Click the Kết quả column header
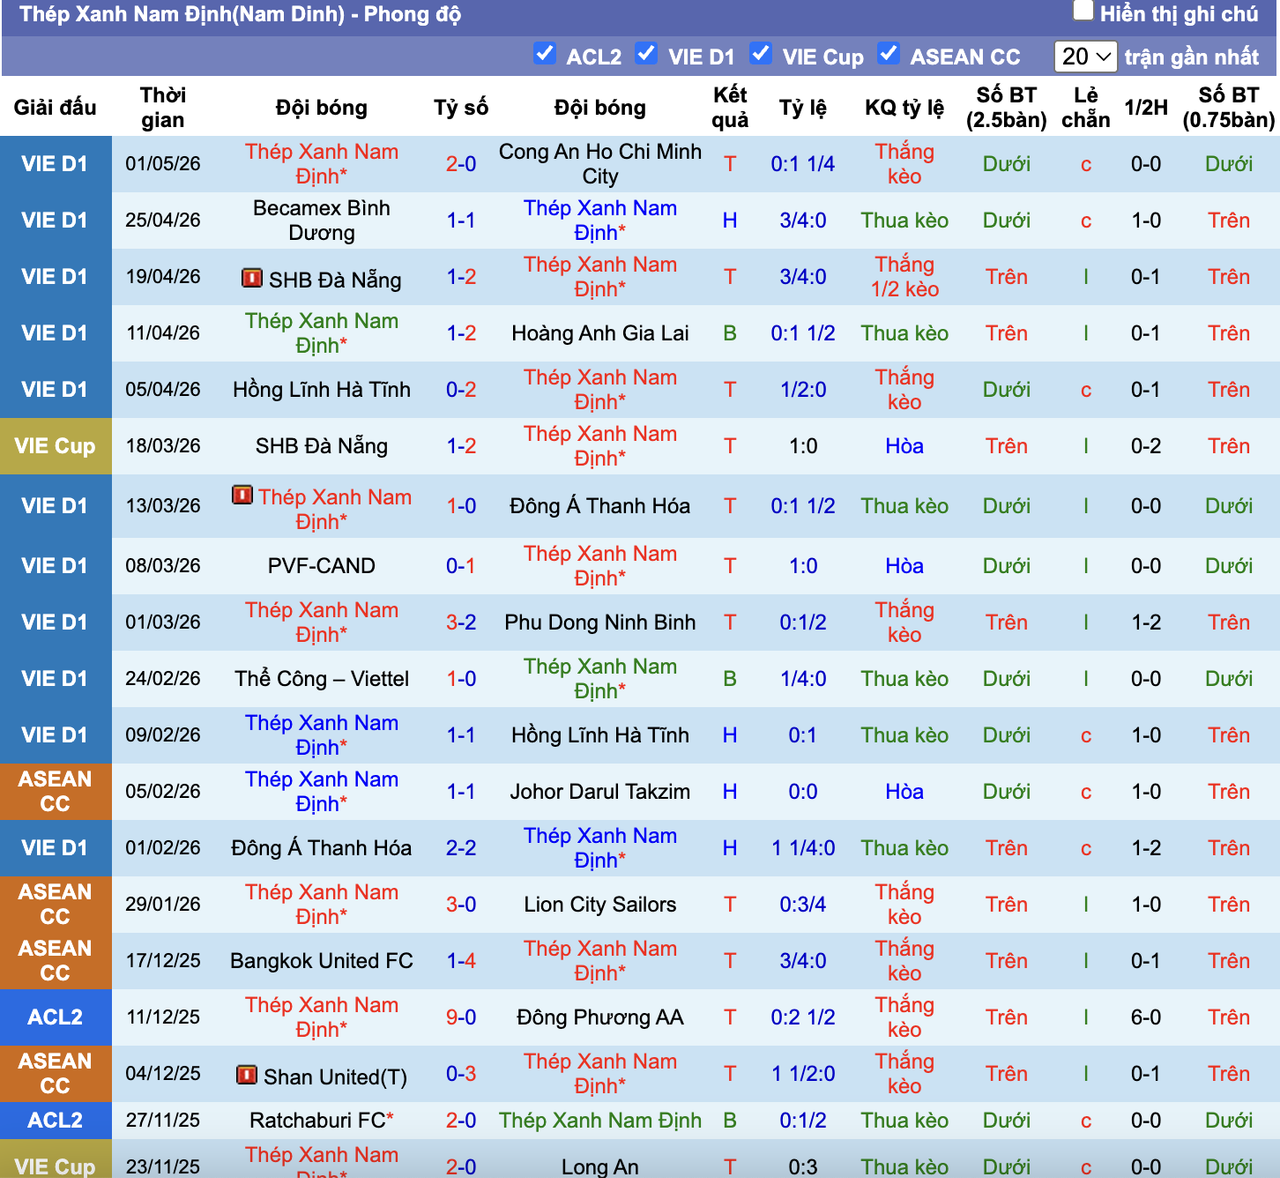The image size is (1280, 1178). click(730, 107)
